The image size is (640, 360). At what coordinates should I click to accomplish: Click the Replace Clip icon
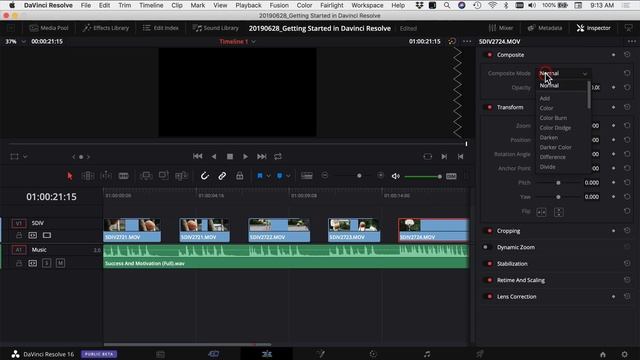181,176
